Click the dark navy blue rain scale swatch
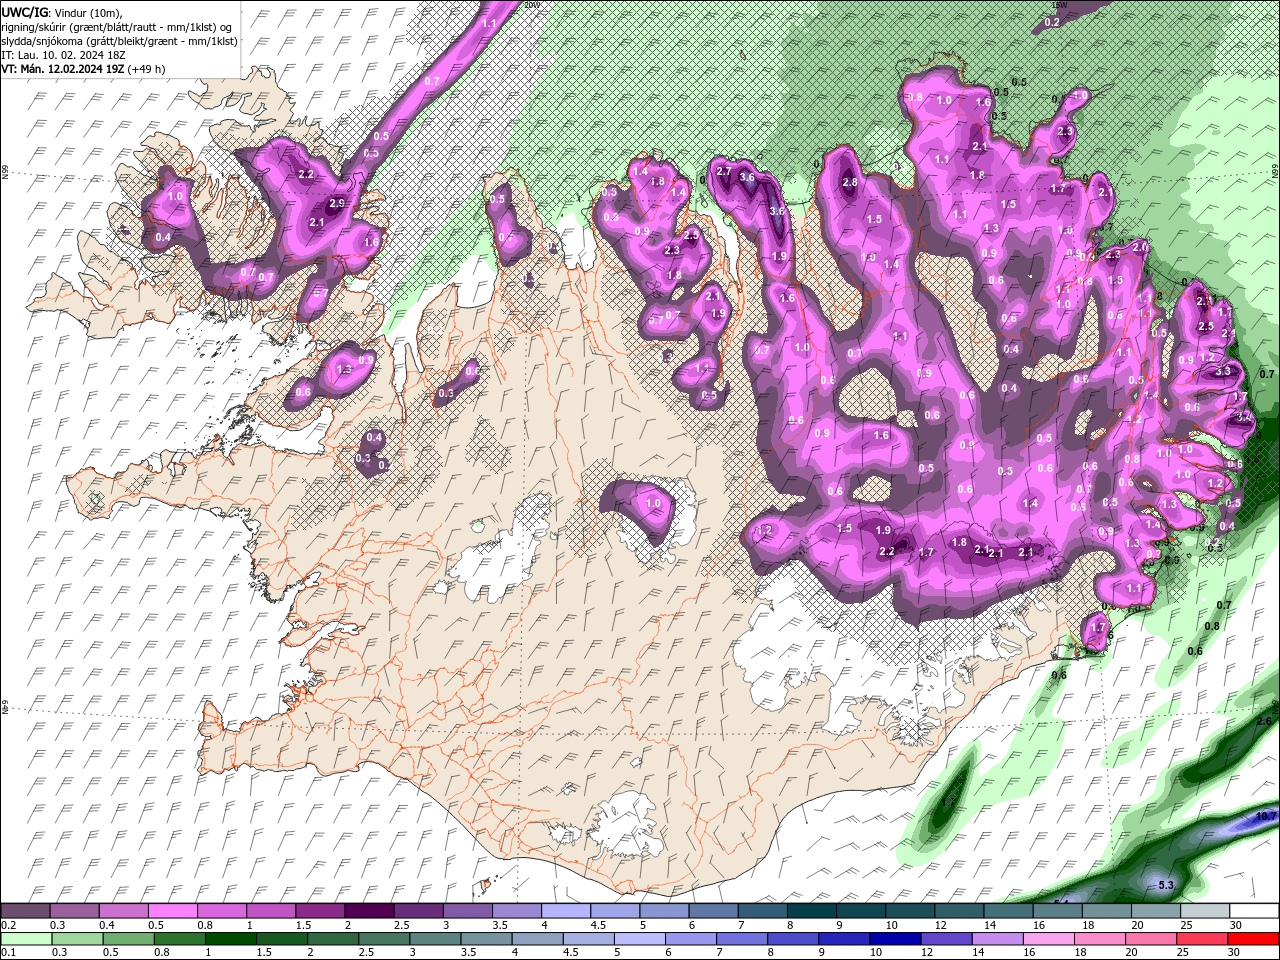This screenshot has height=960, width=1280. pyautogui.click(x=894, y=939)
